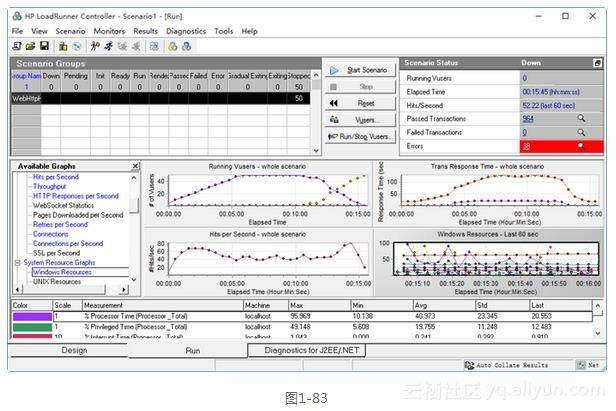Select HTTP Responses per Second graph

coord(75,196)
